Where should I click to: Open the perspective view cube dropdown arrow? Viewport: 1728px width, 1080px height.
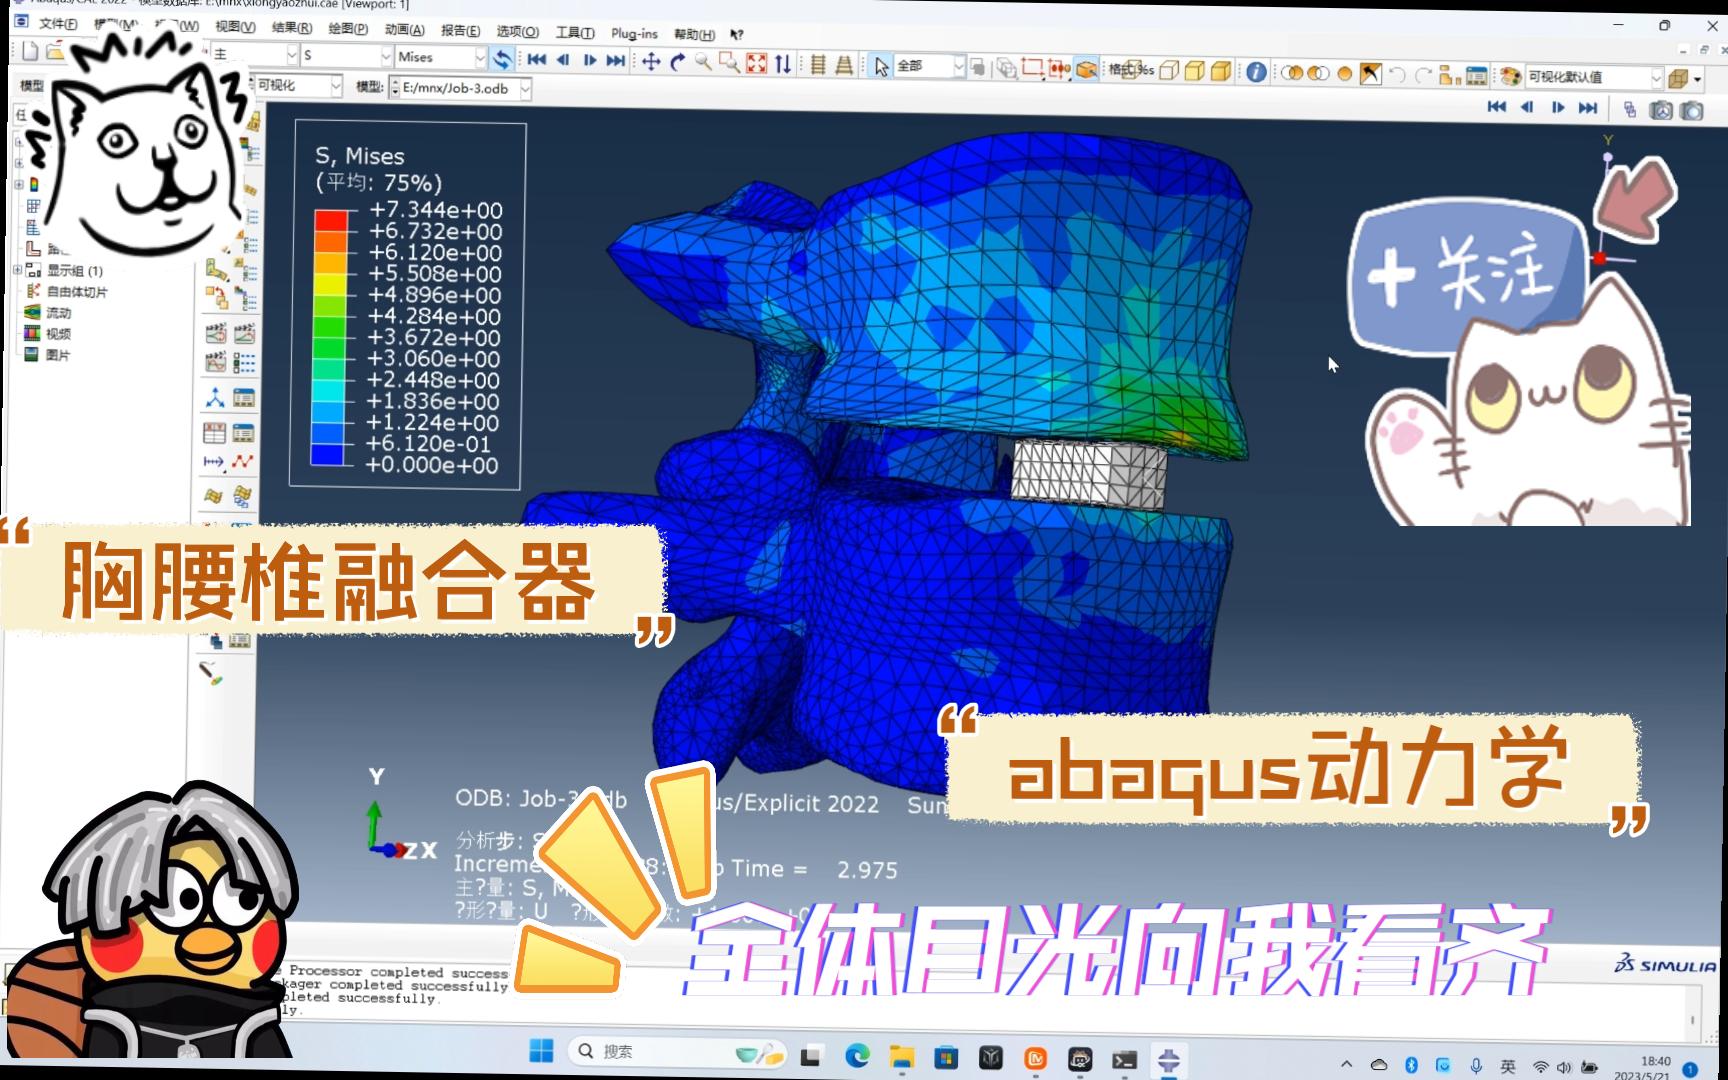(x=1698, y=79)
